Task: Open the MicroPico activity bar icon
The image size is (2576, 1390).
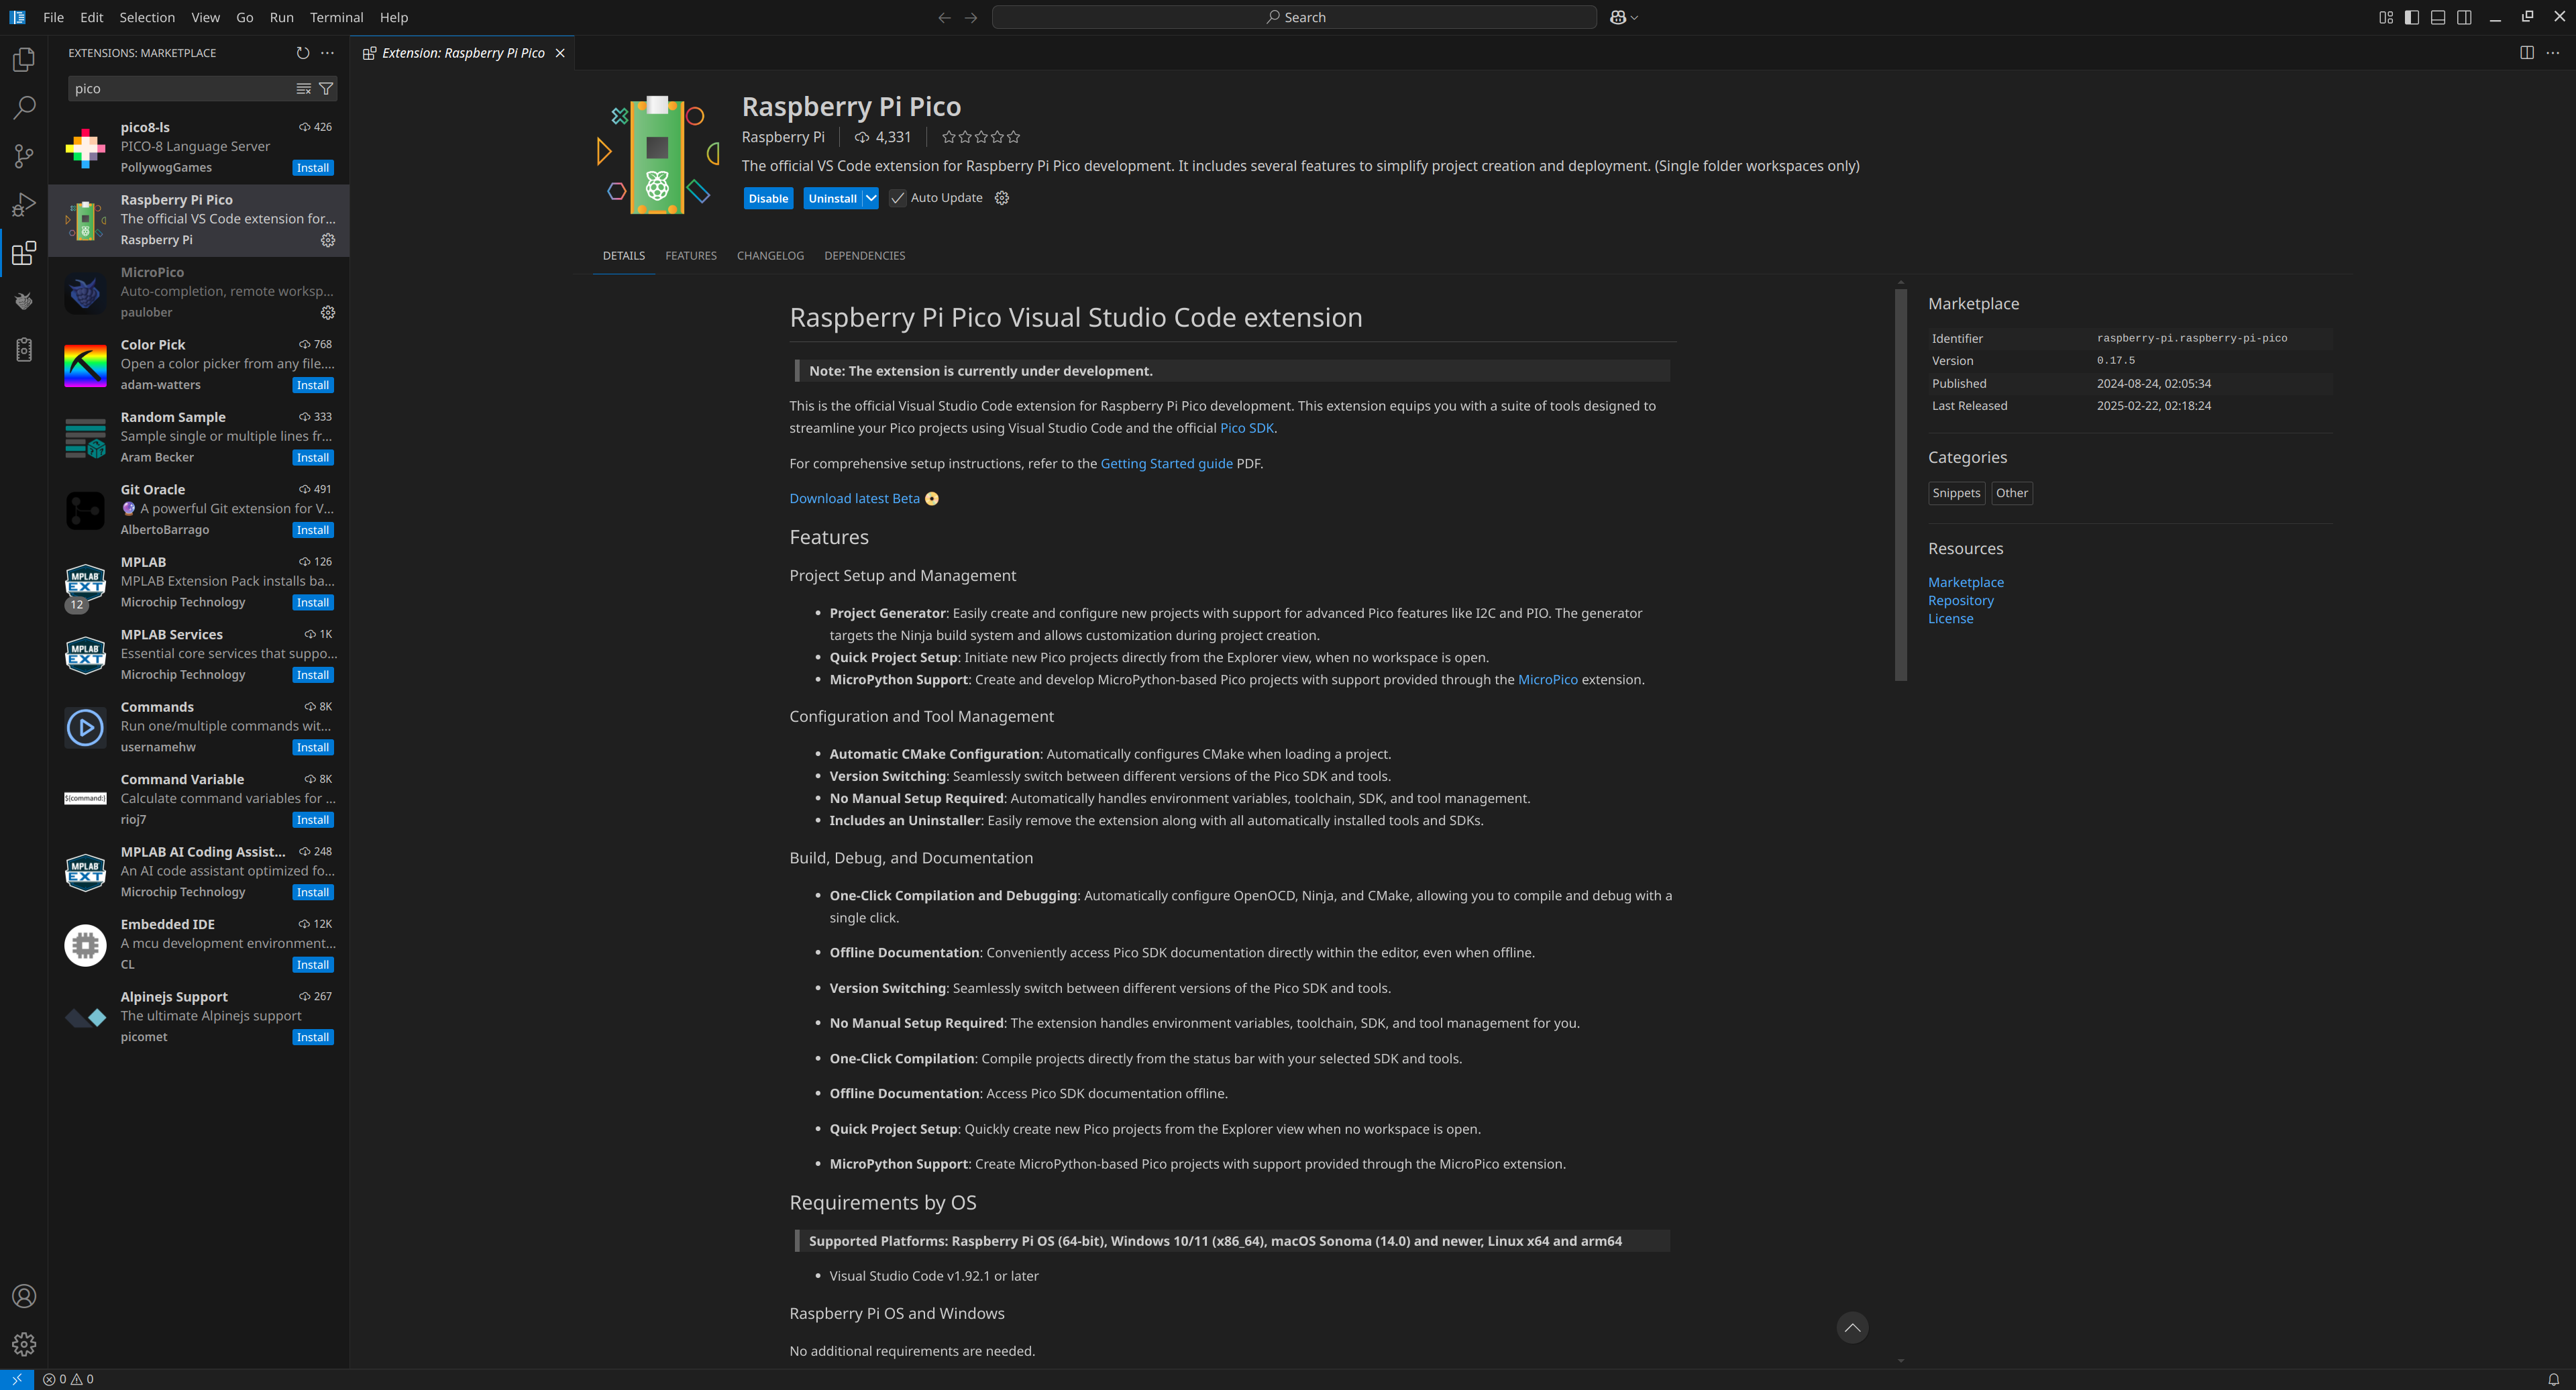Action: tap(24, 301)
